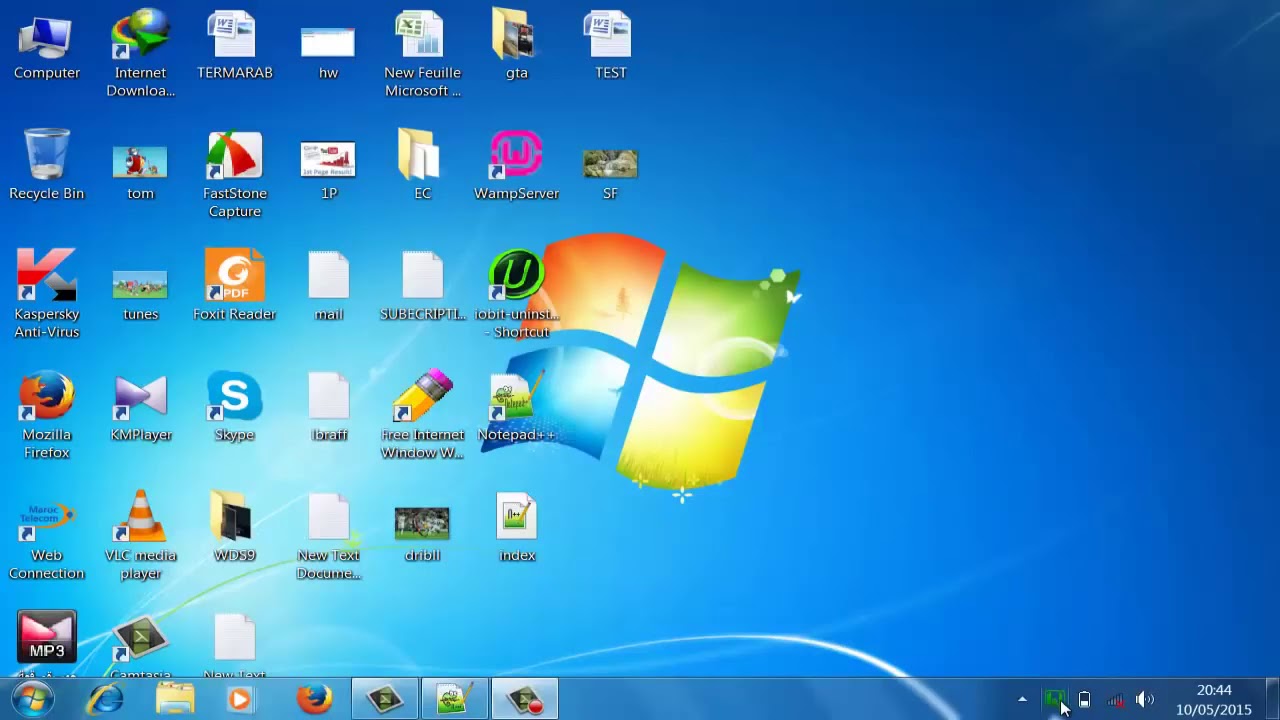Viewport: 1280px width, 720px height.
Task: Launch the Notepad++ desktop shortcut
Action: coord(516,407)
